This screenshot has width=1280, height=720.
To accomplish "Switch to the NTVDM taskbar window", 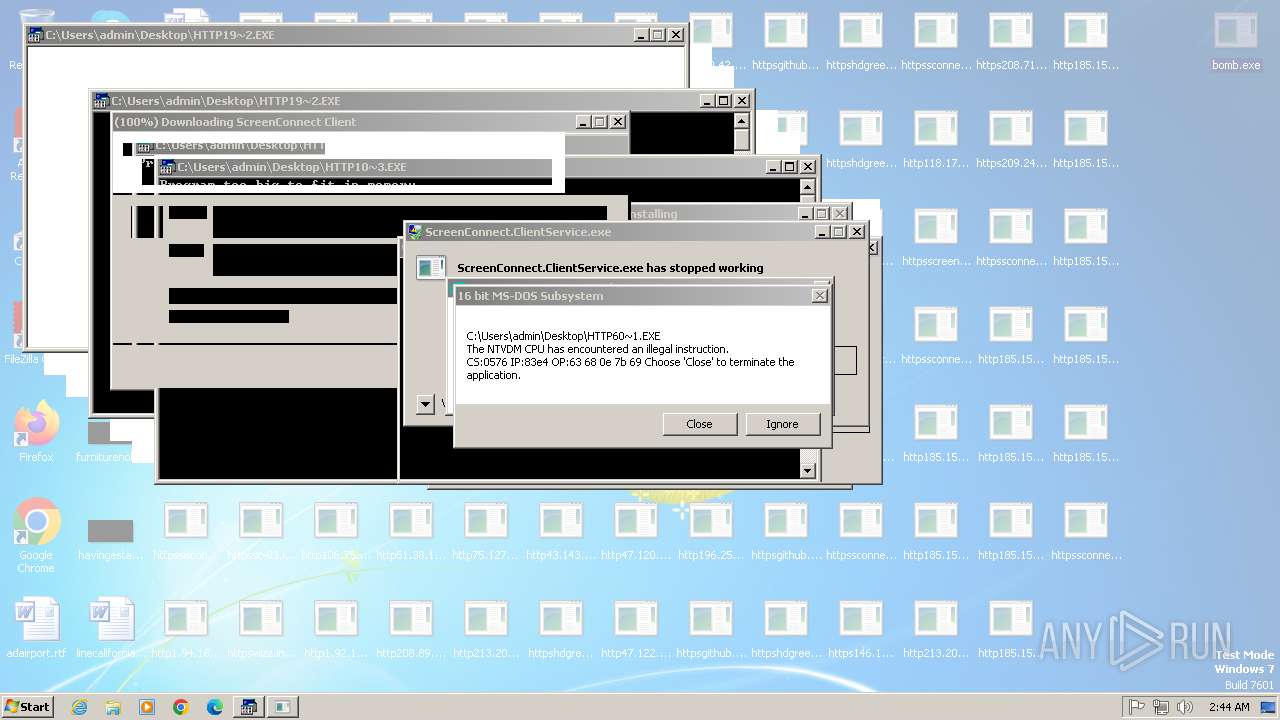I will tap(247, 707).
